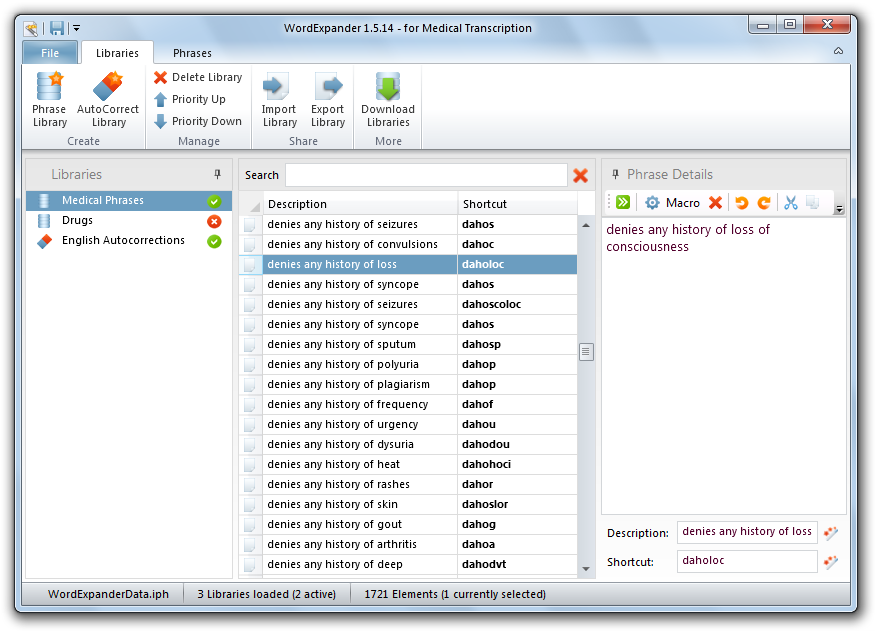The width and height of the screenshot is (876, 631).
Task: Click Download Libraries
Action: 388,100
